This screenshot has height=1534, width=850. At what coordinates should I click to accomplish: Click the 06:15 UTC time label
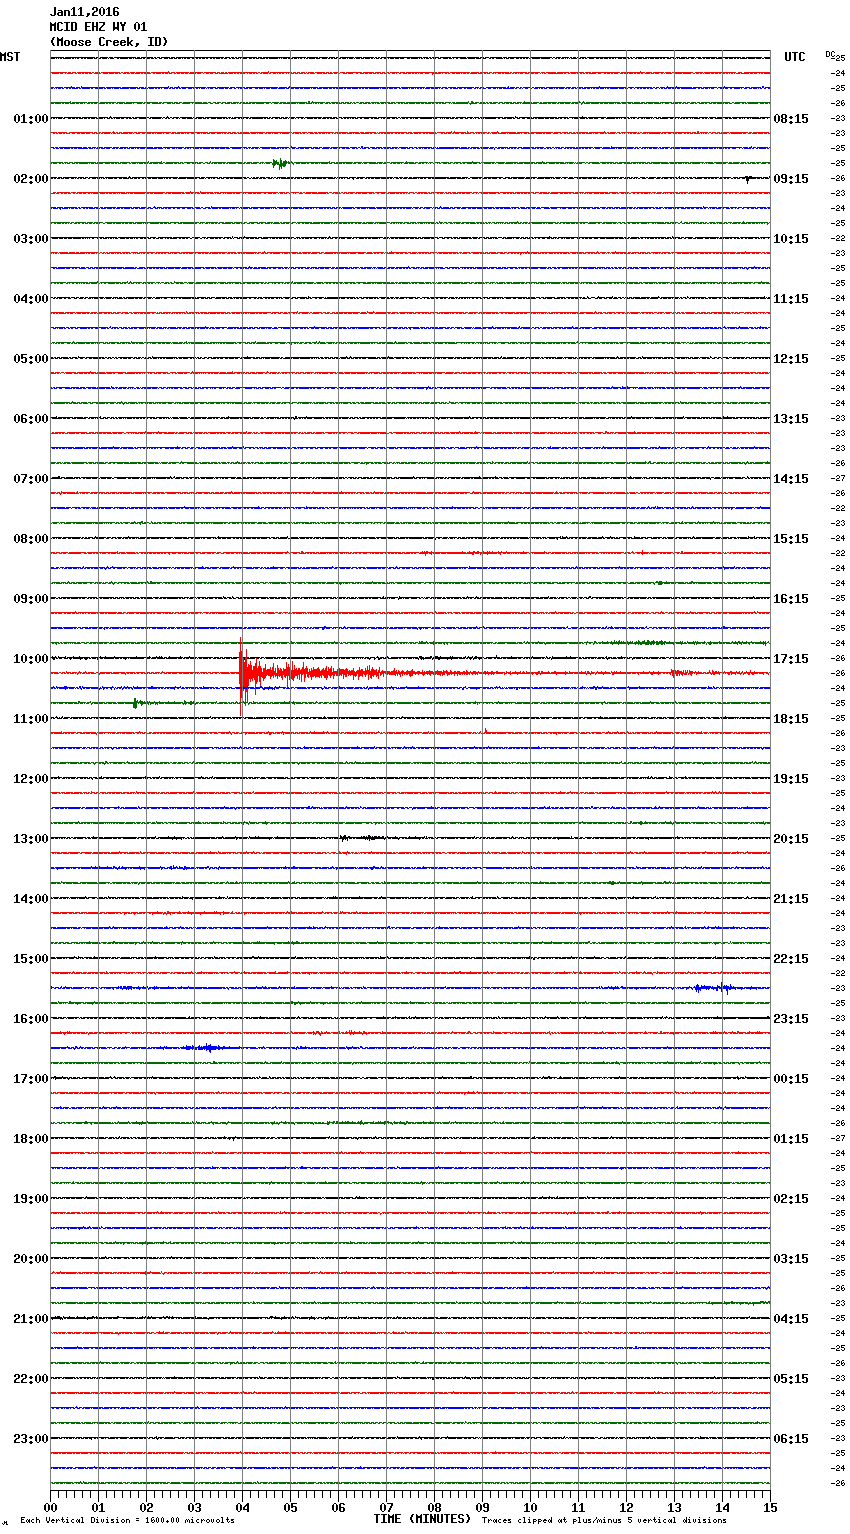coord(791,1439)
